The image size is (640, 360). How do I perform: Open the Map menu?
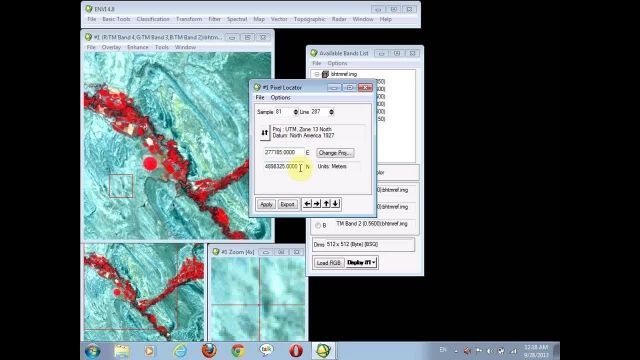[x=259, y=19]
